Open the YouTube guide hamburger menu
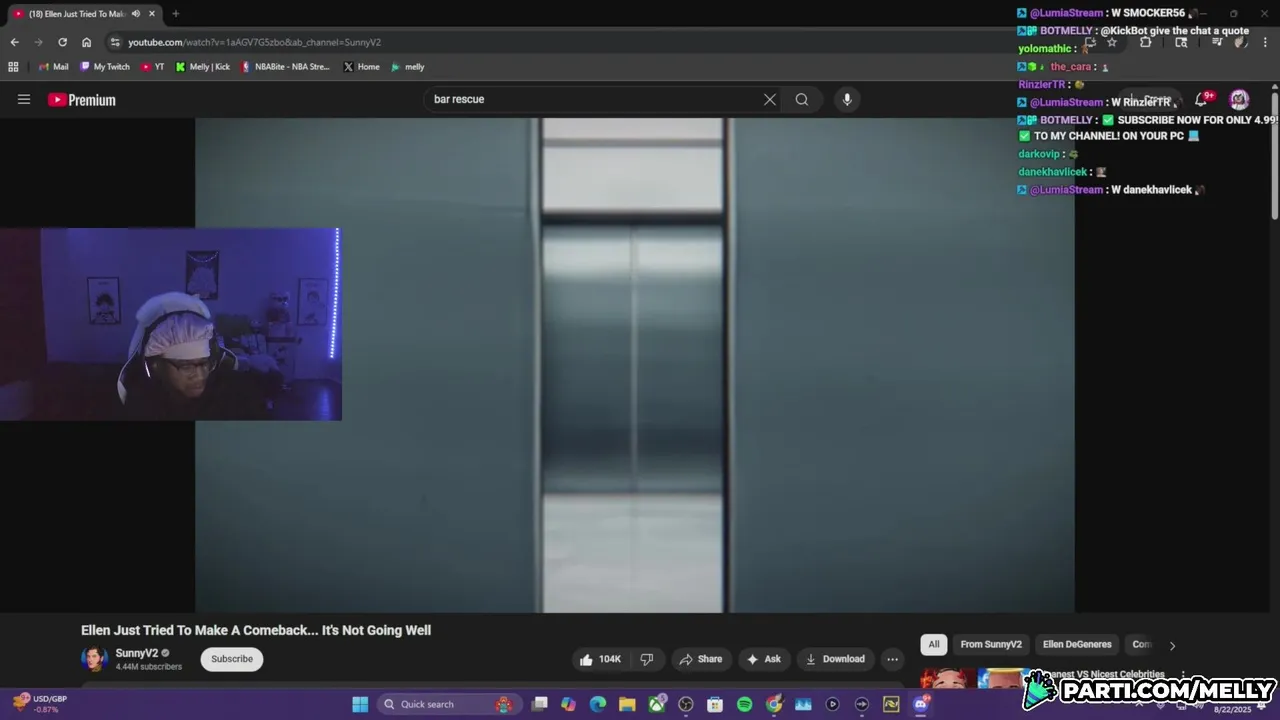1280x720 pixels. 24,99
